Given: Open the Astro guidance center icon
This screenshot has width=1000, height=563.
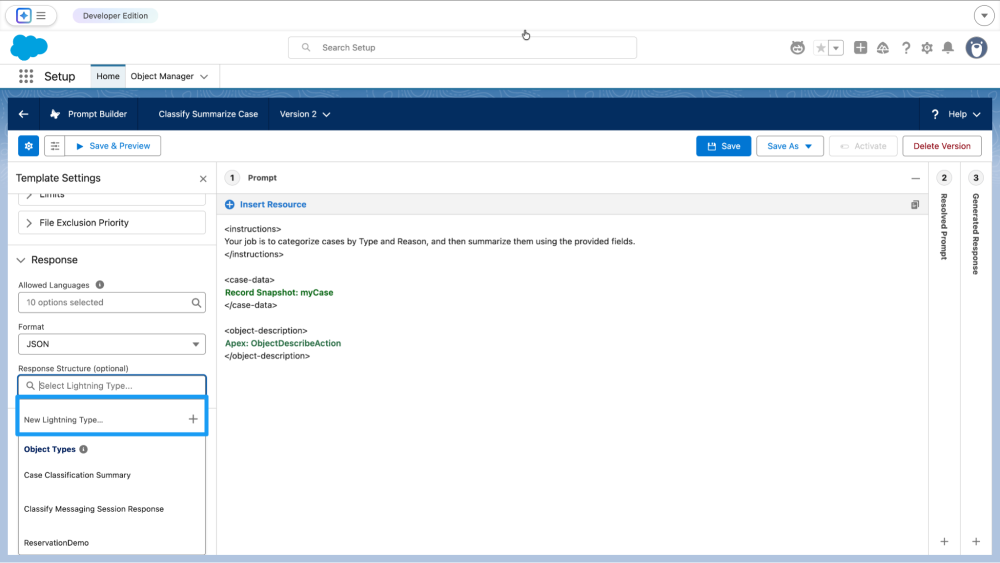Looking at the screenshot, I should [797, 48].
